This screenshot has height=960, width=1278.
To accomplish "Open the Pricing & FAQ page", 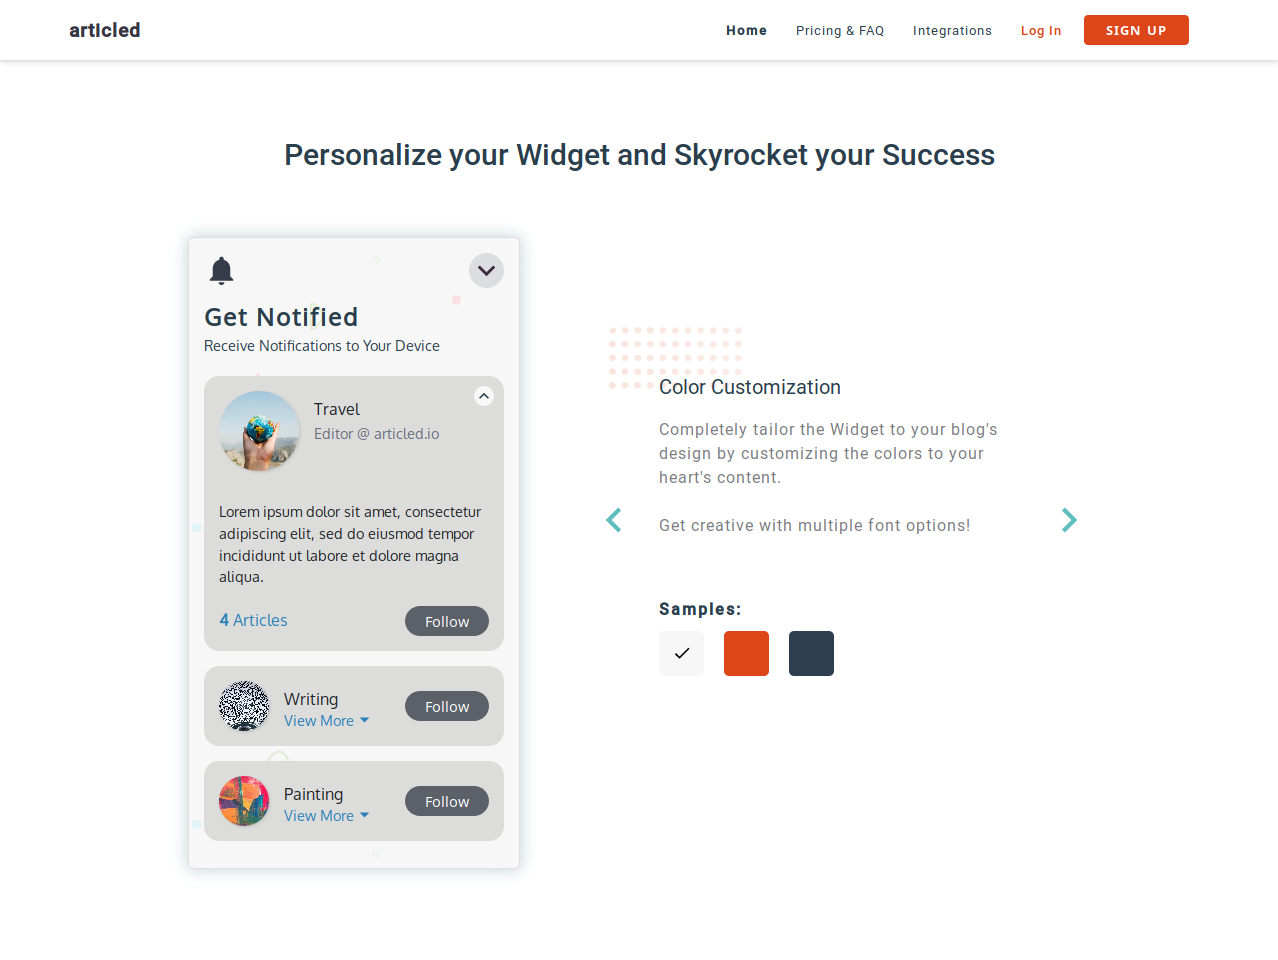I will point(840,31).
